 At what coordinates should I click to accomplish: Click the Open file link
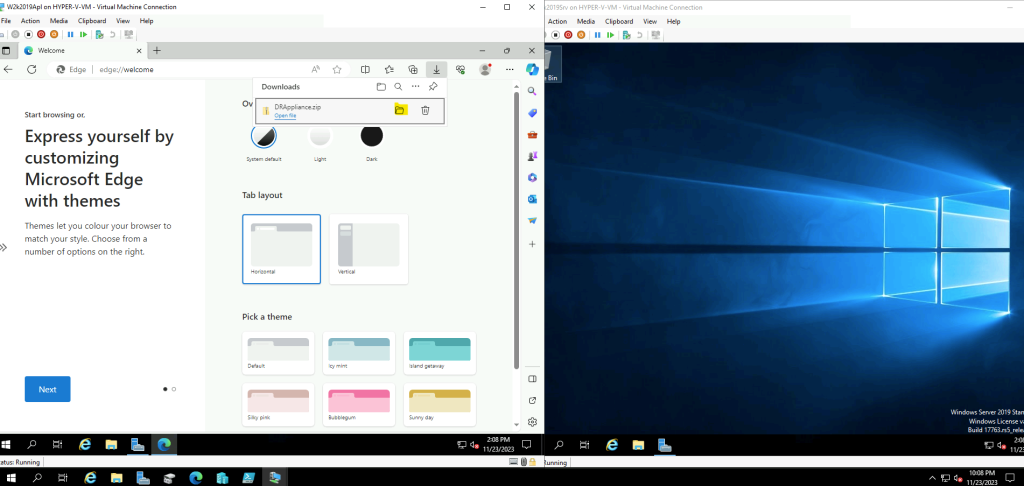(x=285, y=116)
